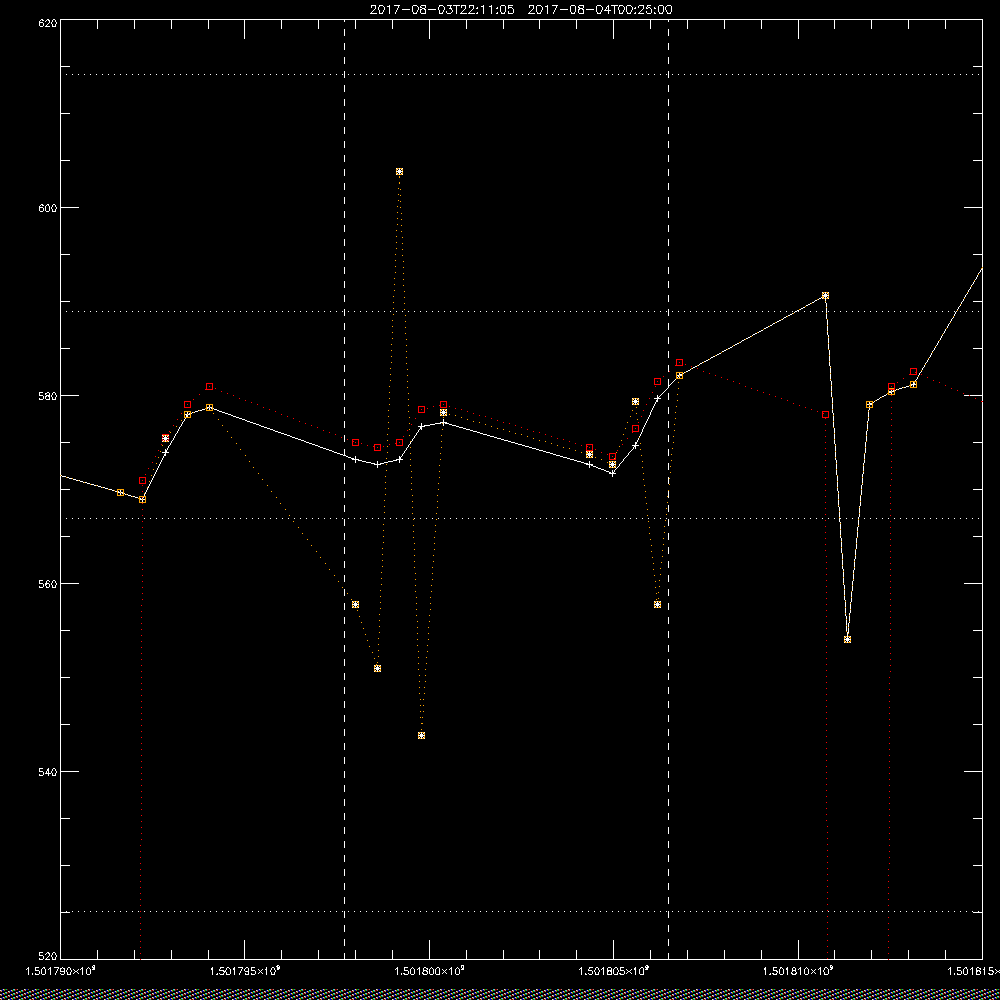This screenshot has width=1000, height=1000.
Task: Click the end timestamp 2017-08-04T00:25:00 in title
Action: pos(599,10)
